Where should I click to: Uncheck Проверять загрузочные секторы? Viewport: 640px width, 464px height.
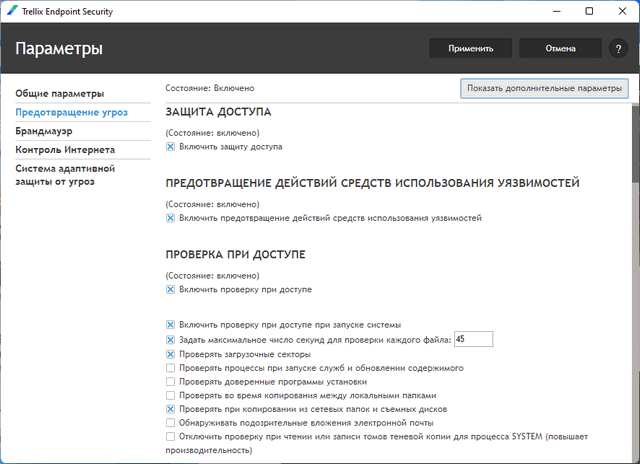(x=171, y=354)
